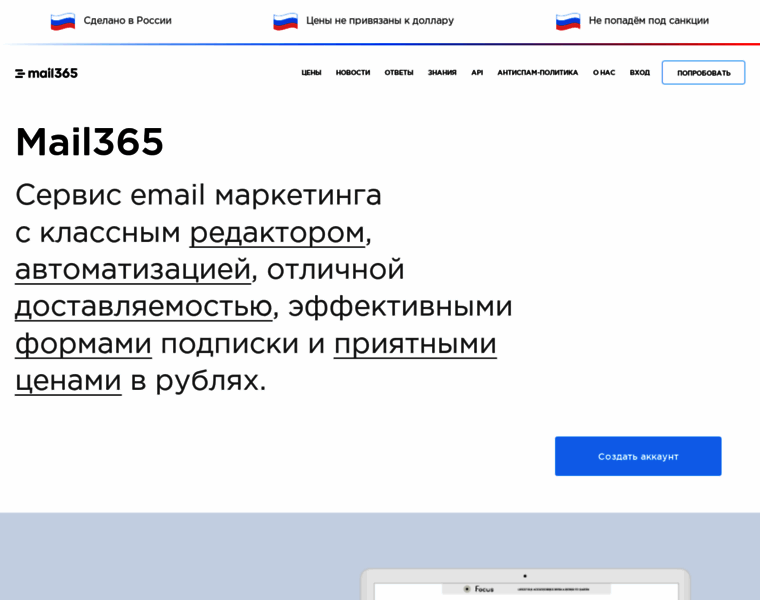760x600 pixels.
Task: Click ВХОД to log in
Action: [640, 73]
